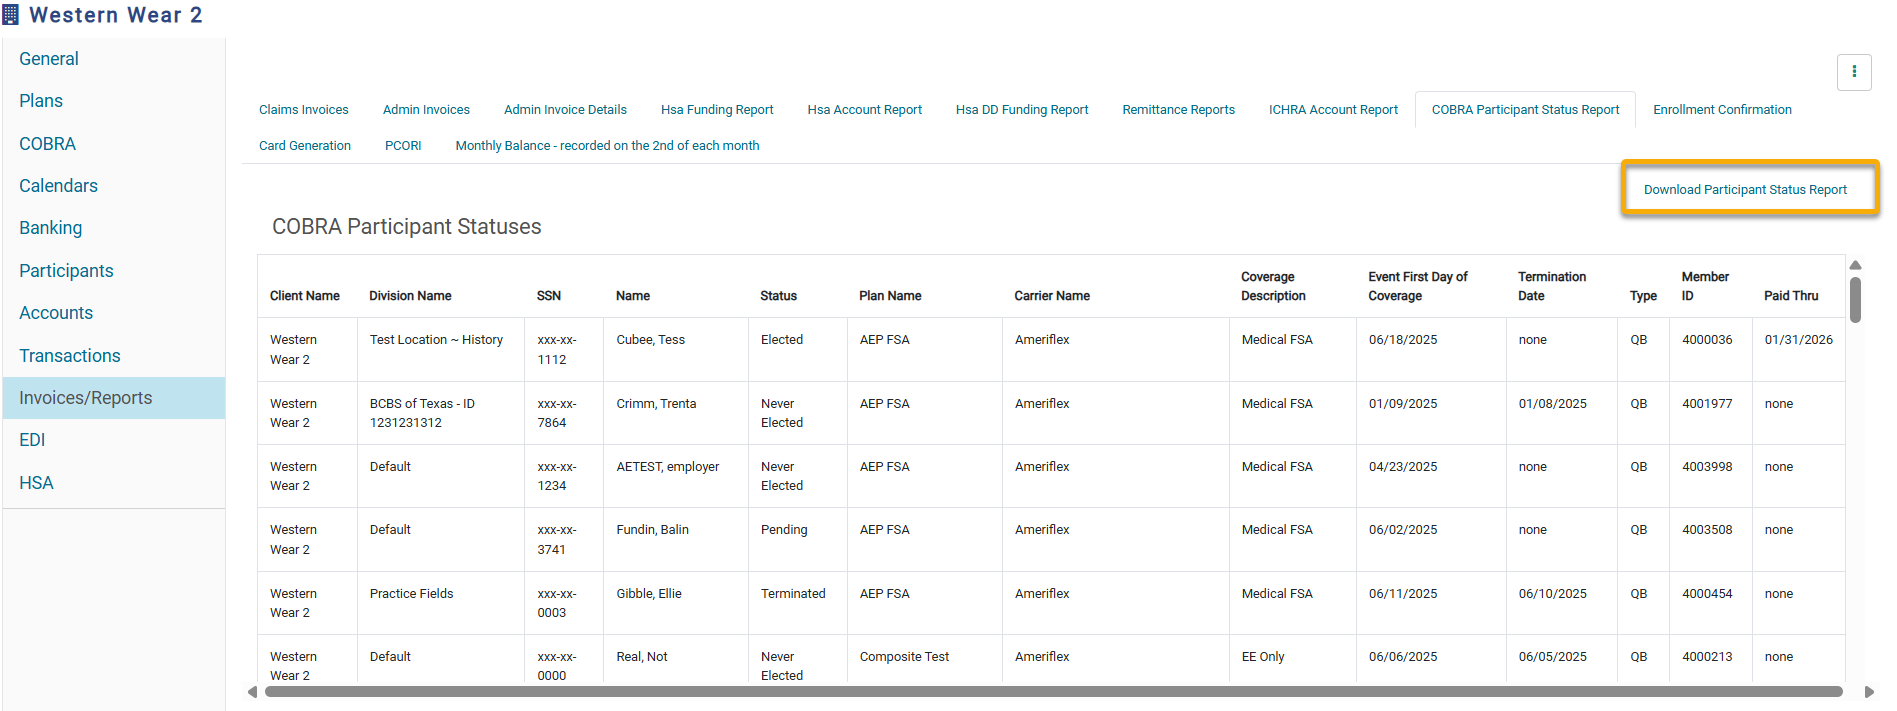Click the table's scroll up arrow
The width and height of the screenshot is (1897, 711).
coord(1855,266)
